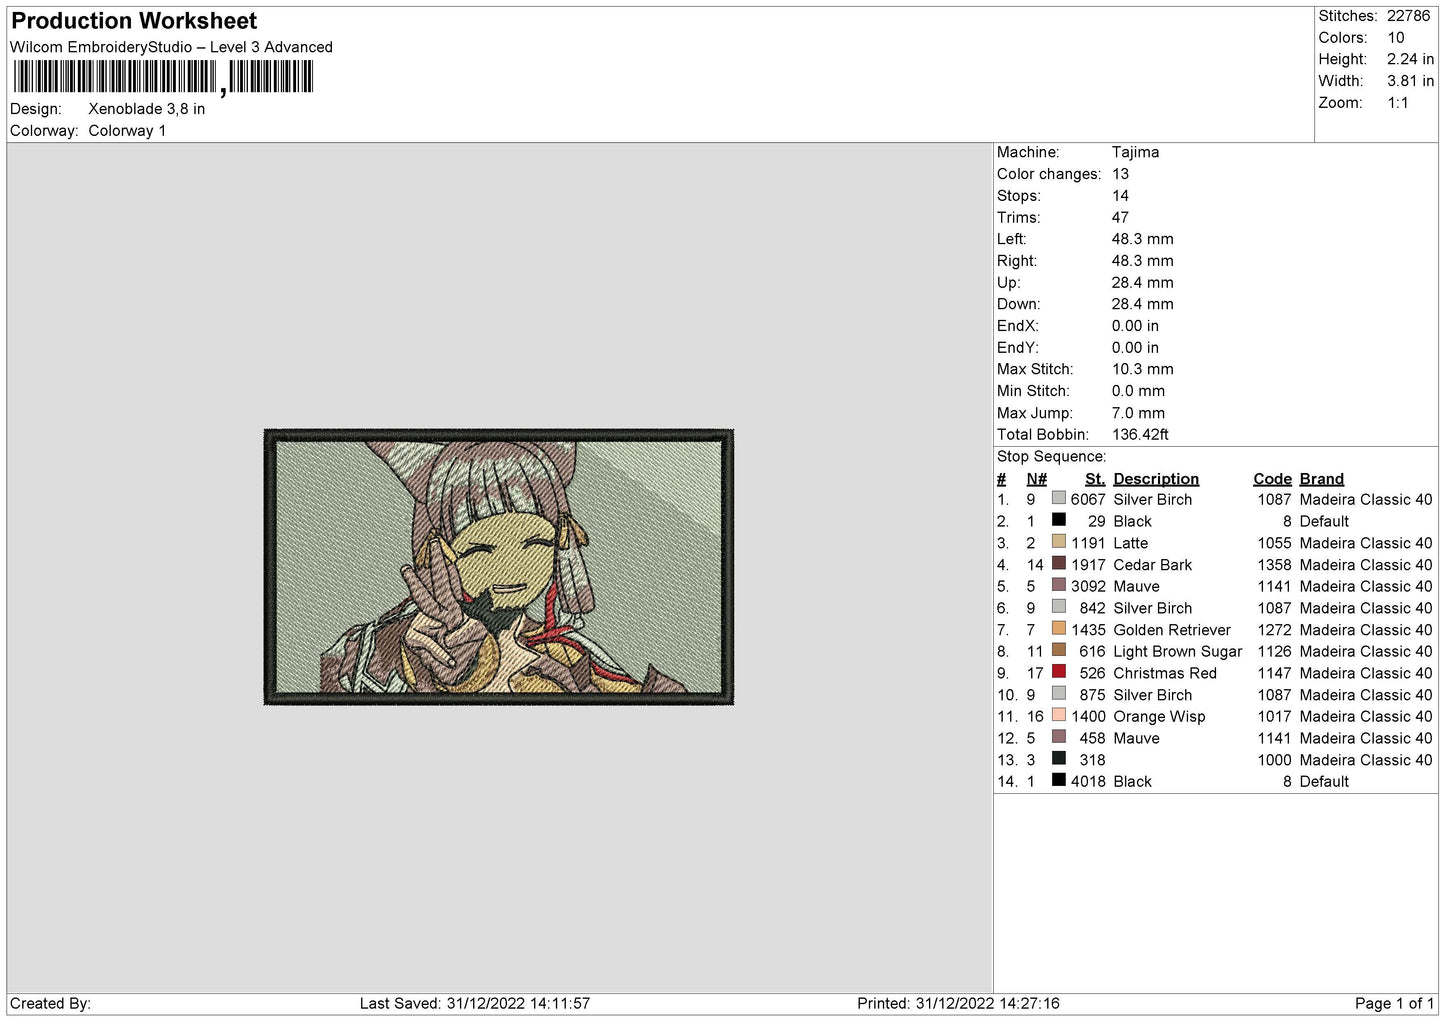This screenshot has height=1021, width=1445.
Task: Click 'Printed: 31/12/2022 14:27:16' footer
Action: 958,1004
